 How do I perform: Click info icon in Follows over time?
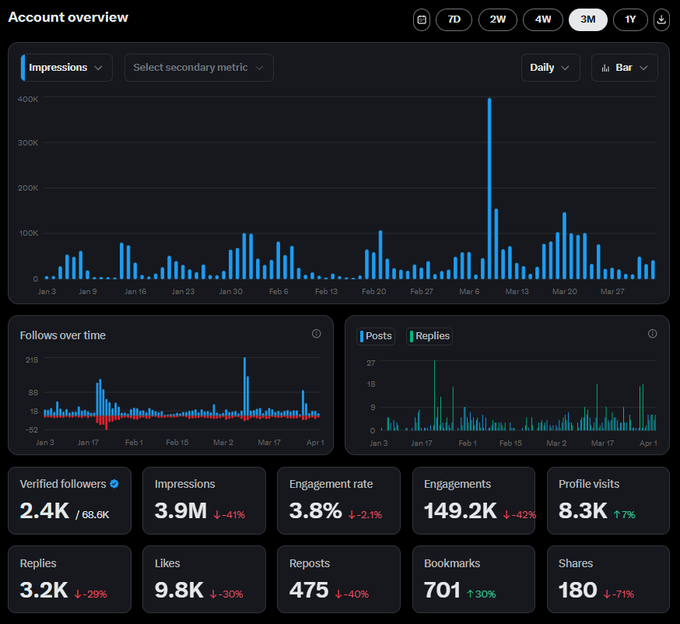pos(316,334)
